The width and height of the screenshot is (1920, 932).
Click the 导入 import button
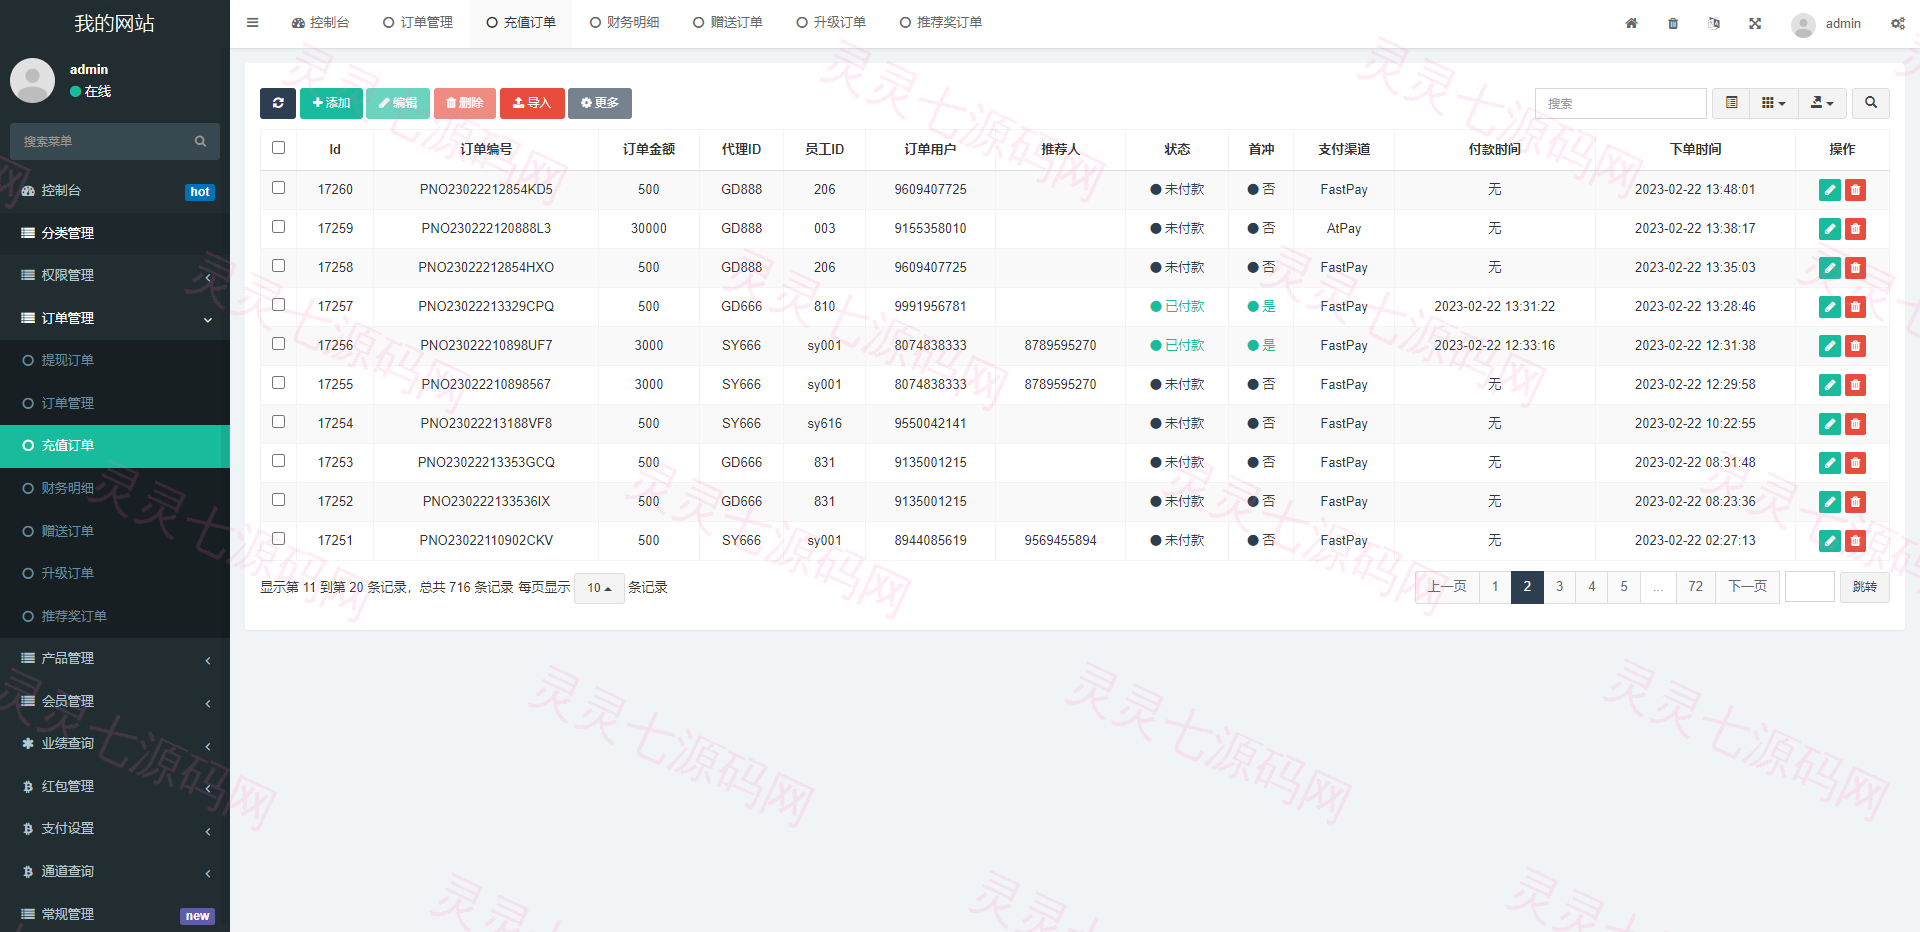click(x=532, y=103)
